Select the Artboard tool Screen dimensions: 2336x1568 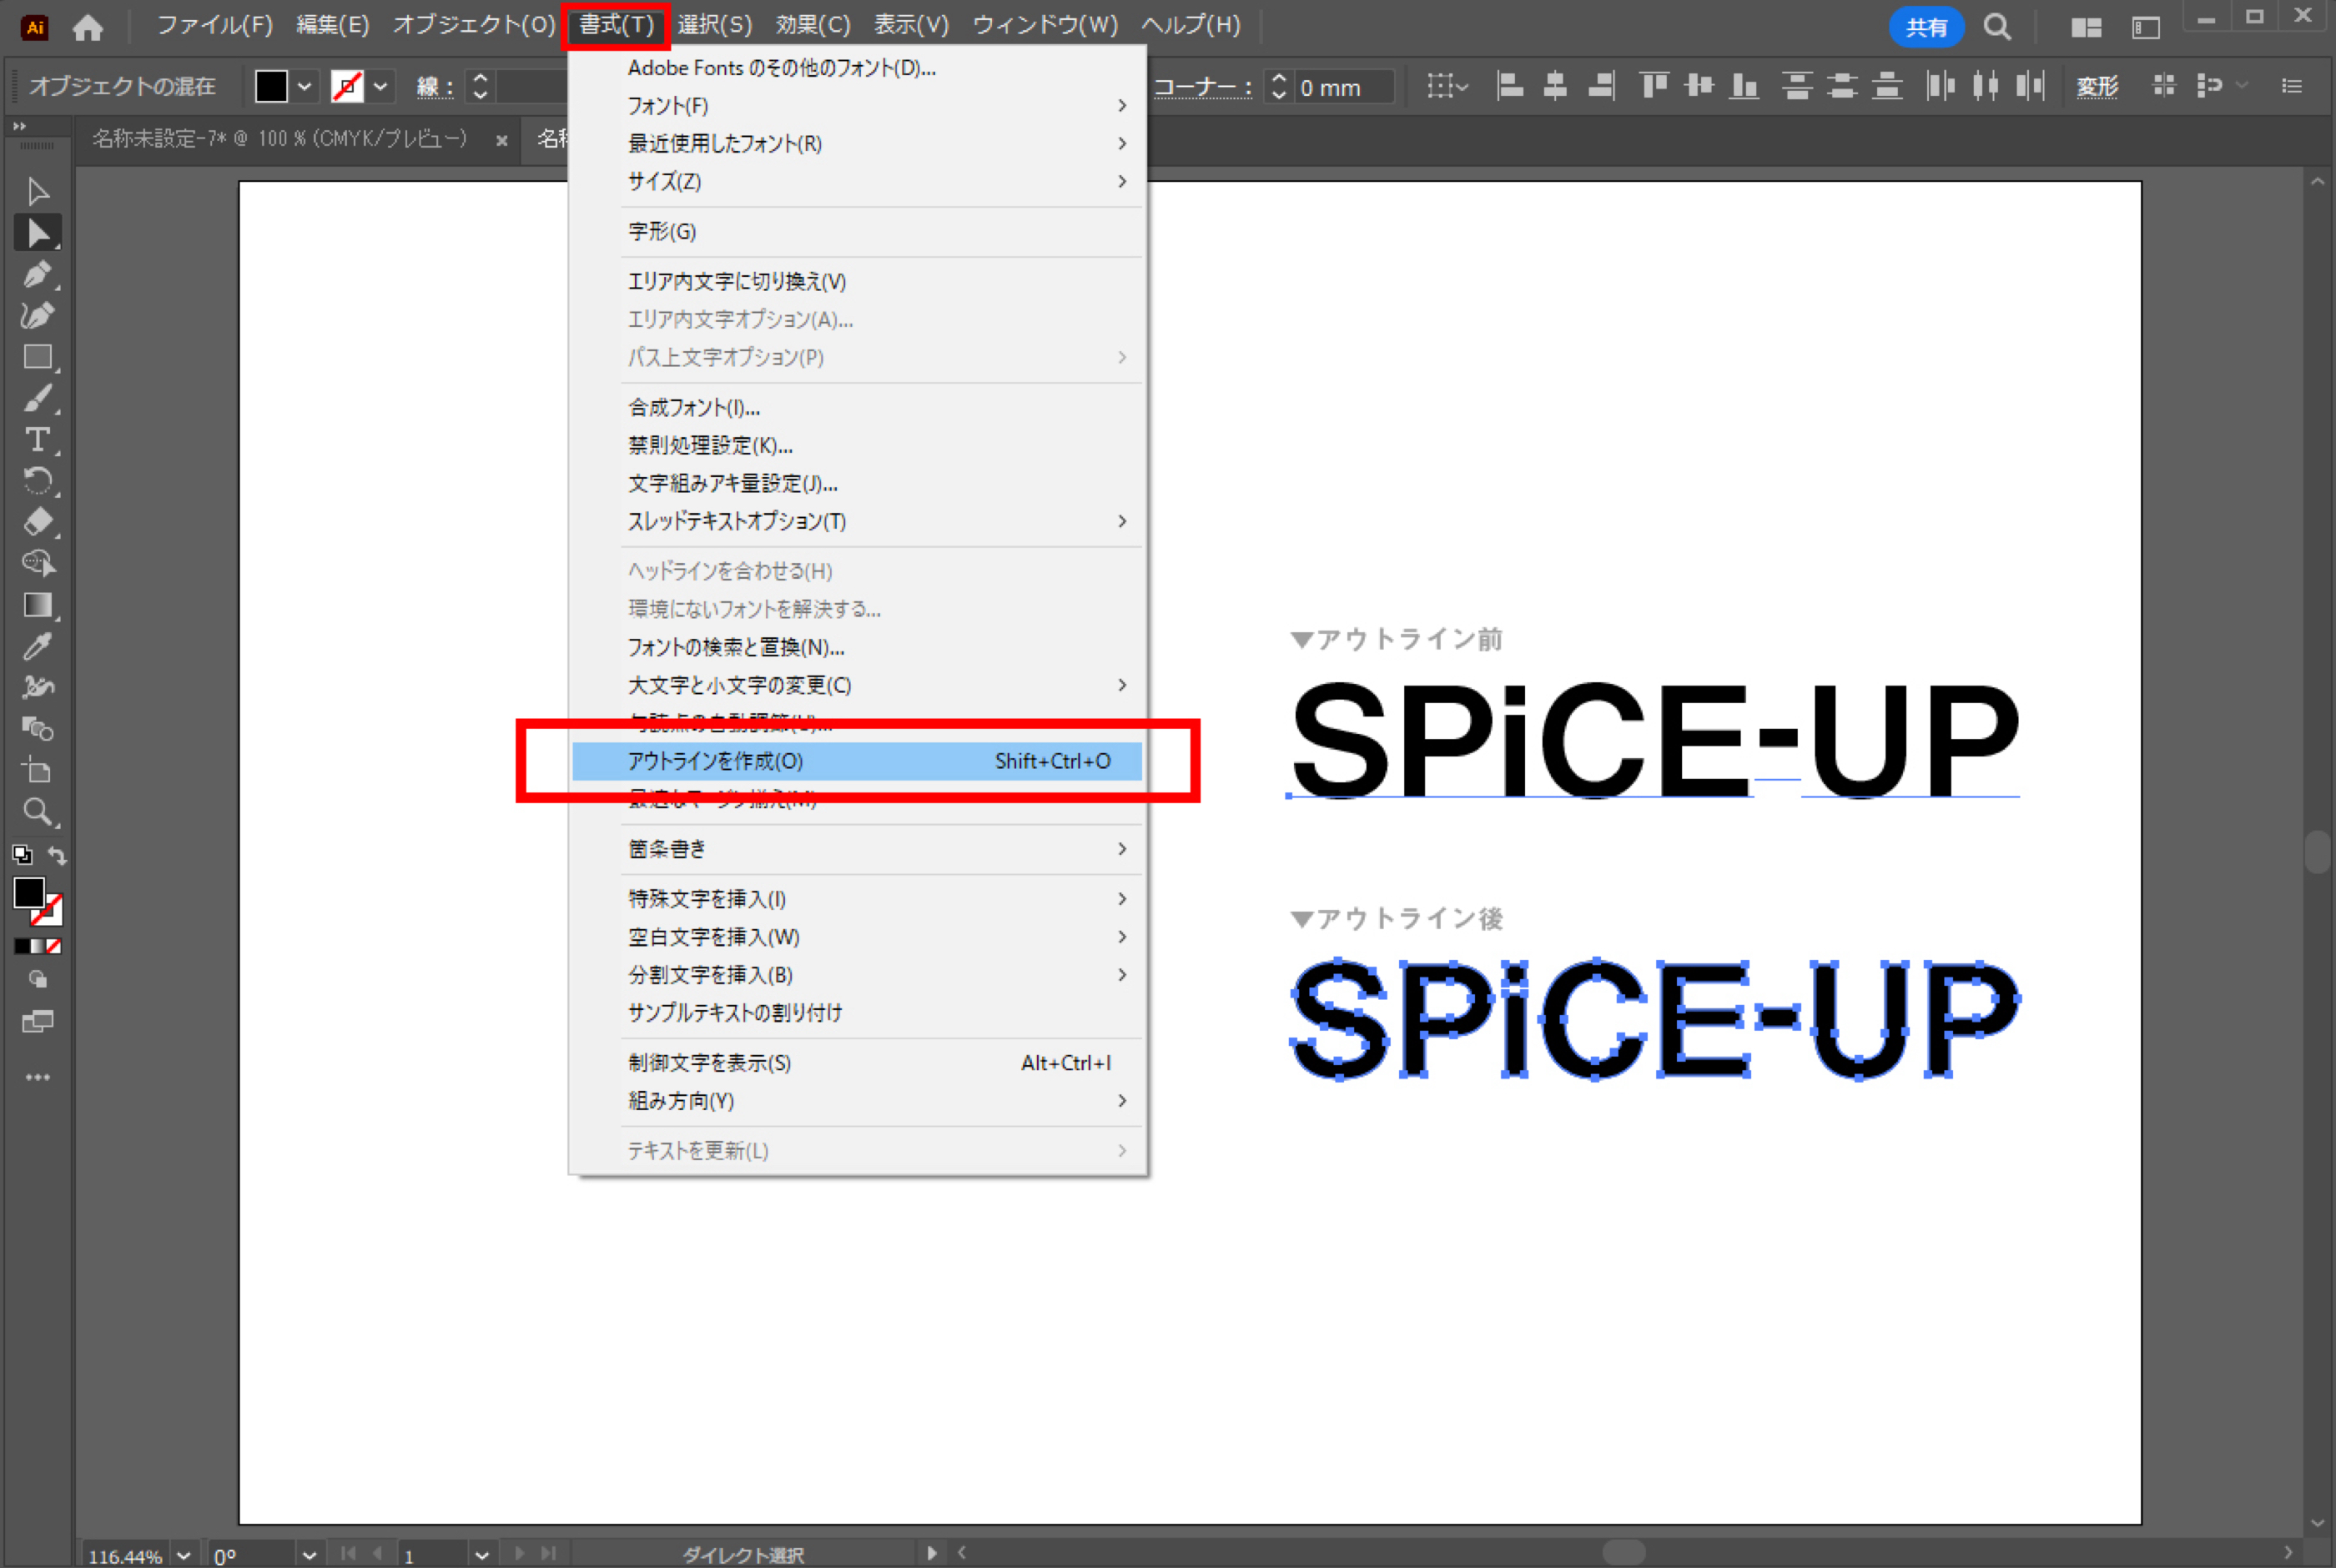(38, 770)
